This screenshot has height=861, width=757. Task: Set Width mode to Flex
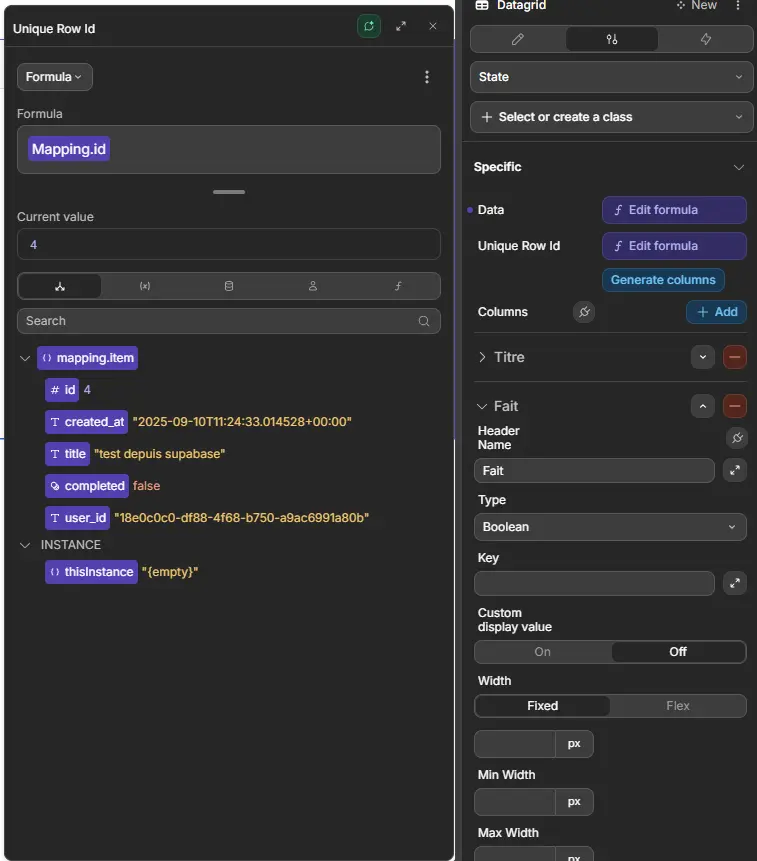pos(678,706)
